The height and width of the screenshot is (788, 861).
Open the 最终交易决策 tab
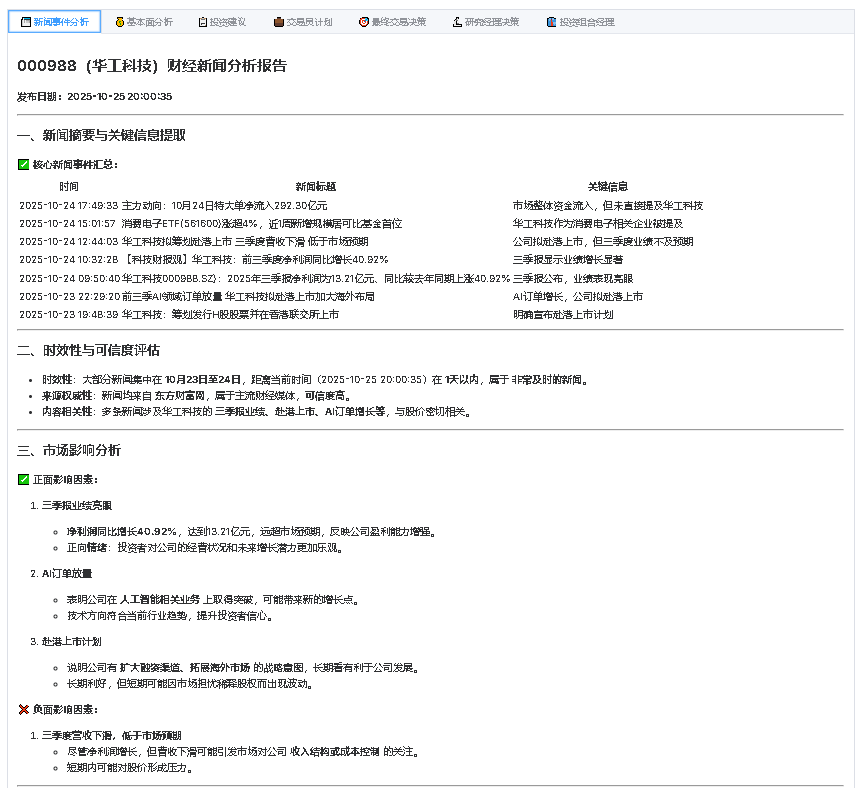pos(392,22)
